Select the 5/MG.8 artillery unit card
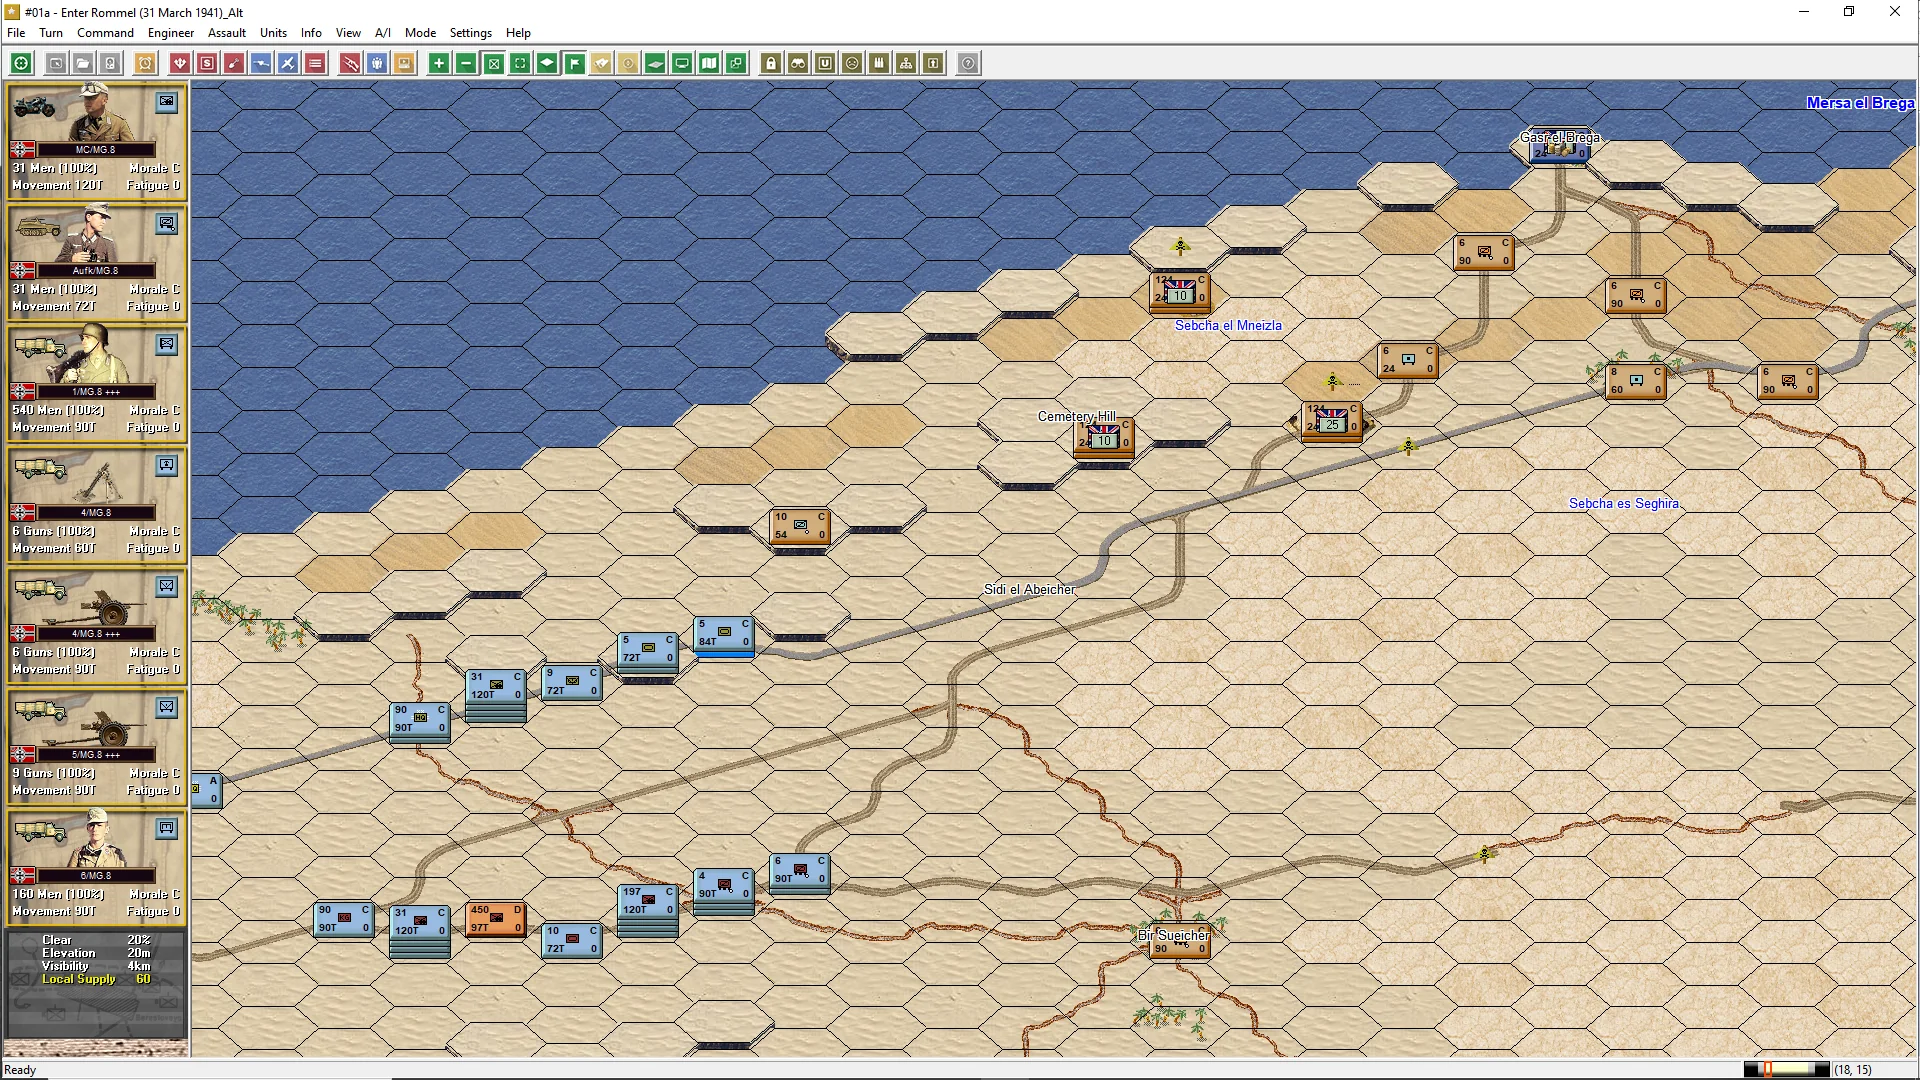Viewport: 1920px width, 1080px height. point(96,744)
